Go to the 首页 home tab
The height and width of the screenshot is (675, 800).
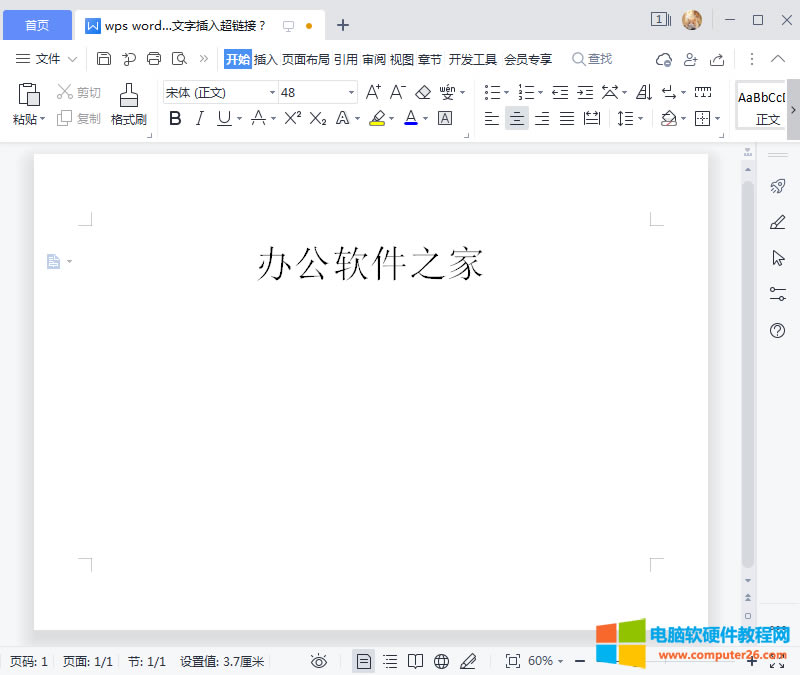pos(37,25)
